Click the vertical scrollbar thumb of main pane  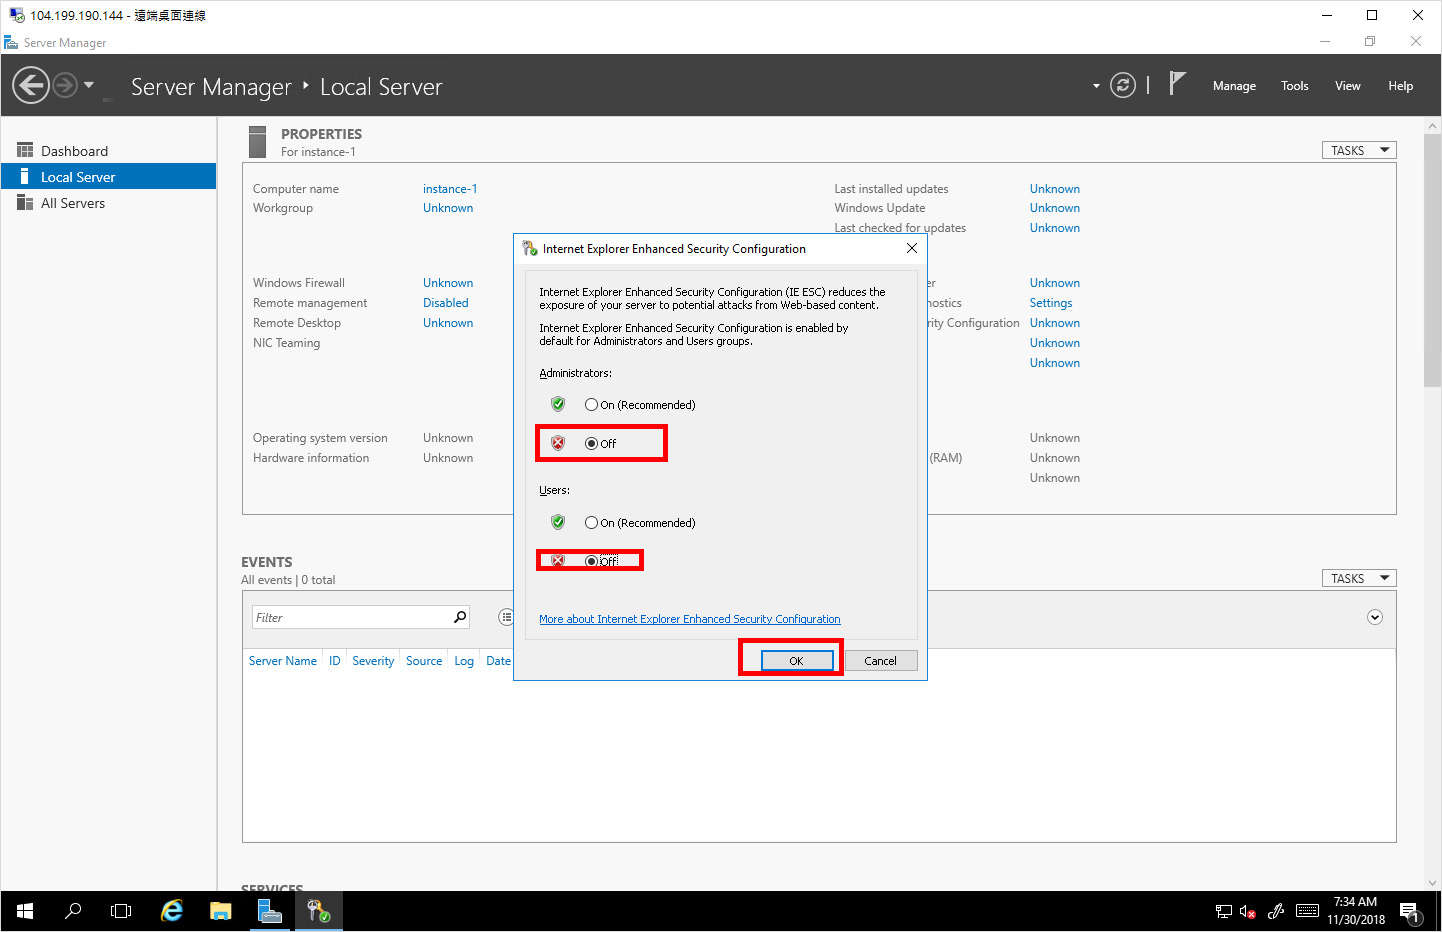[1432, 260]
